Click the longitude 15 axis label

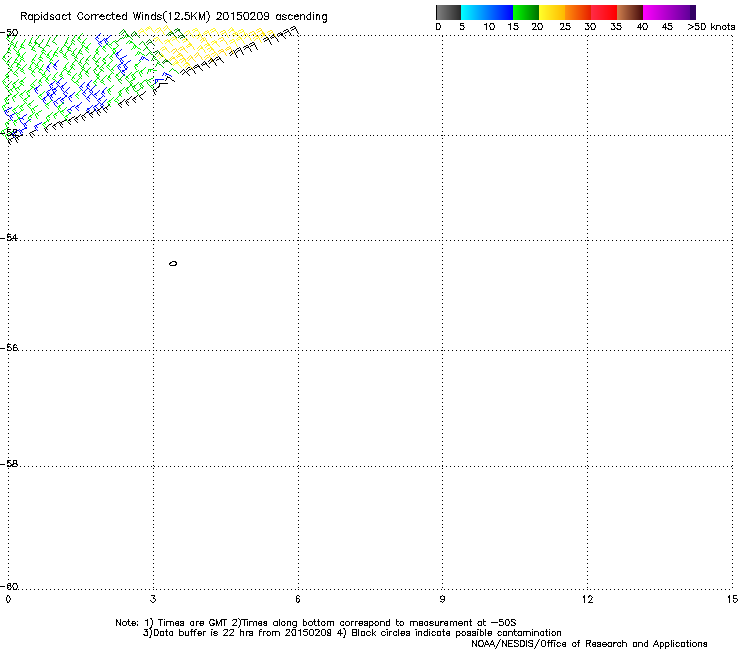click(732, 599)
